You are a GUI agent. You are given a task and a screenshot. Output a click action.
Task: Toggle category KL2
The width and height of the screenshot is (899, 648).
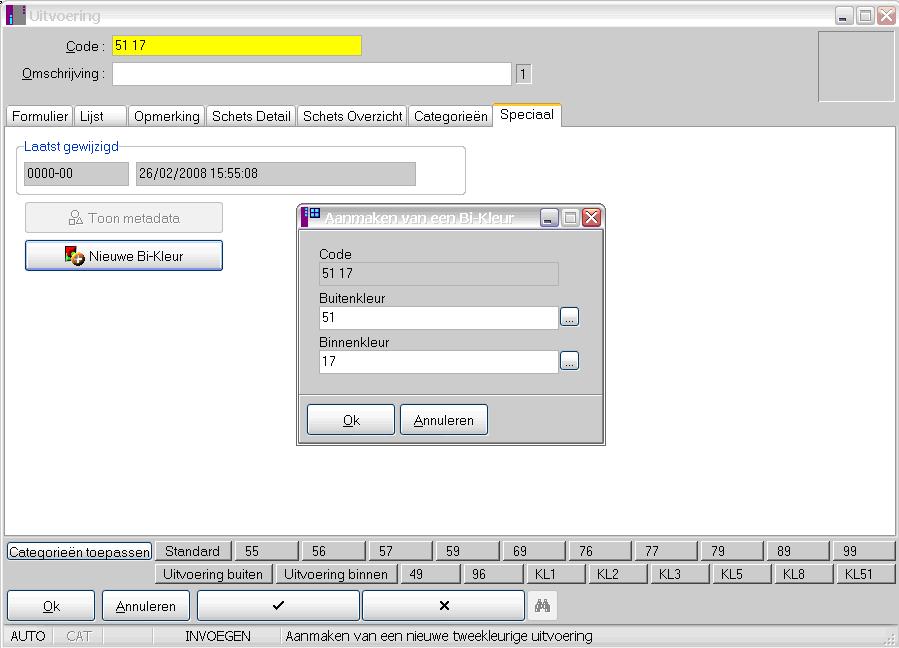617,574
